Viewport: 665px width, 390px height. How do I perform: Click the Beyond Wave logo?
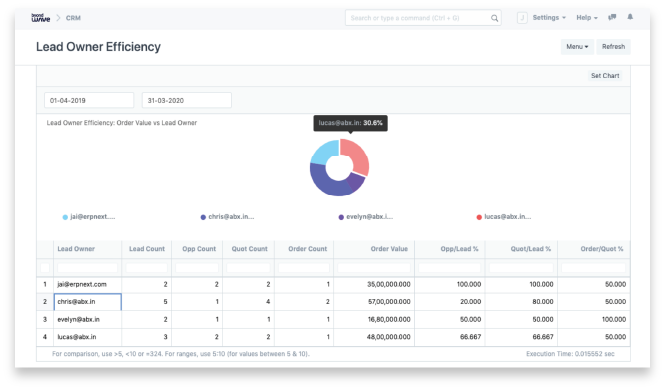click(x=41, y=18)
